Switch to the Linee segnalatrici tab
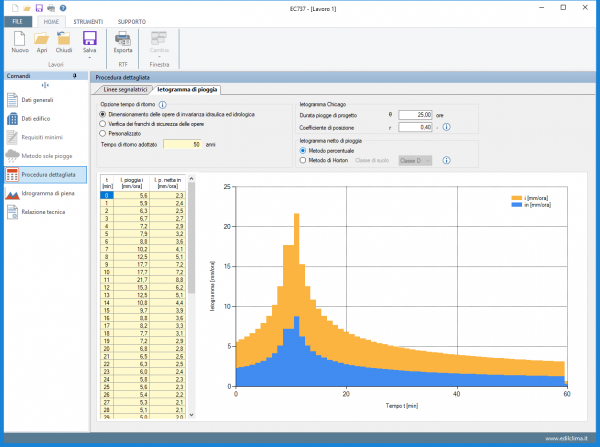Viewport: 600px width, 447px height. (125, 90)
